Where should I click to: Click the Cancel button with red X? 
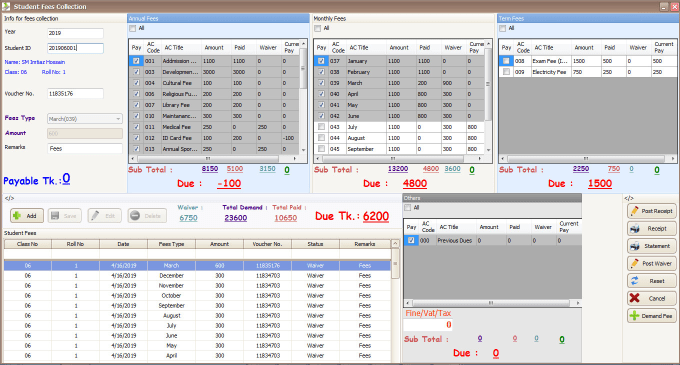(651, 298)
